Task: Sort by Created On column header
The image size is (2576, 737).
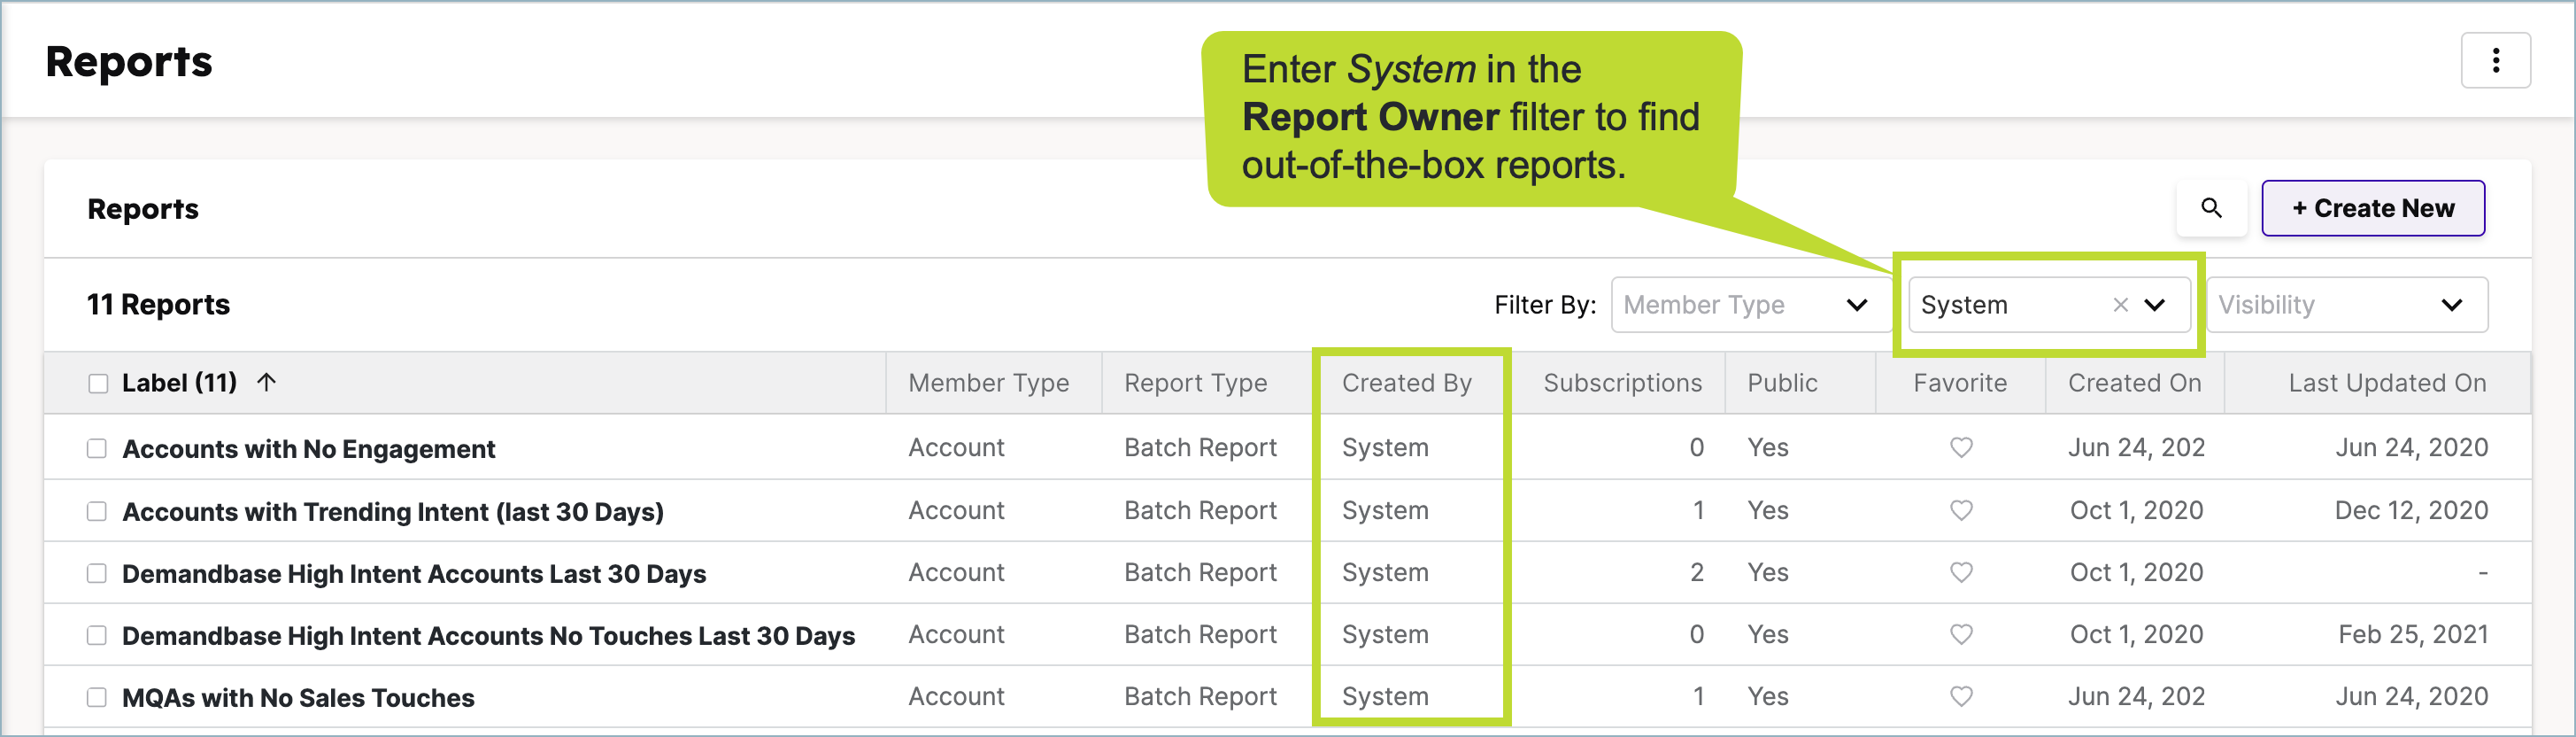Action: 2134,383
